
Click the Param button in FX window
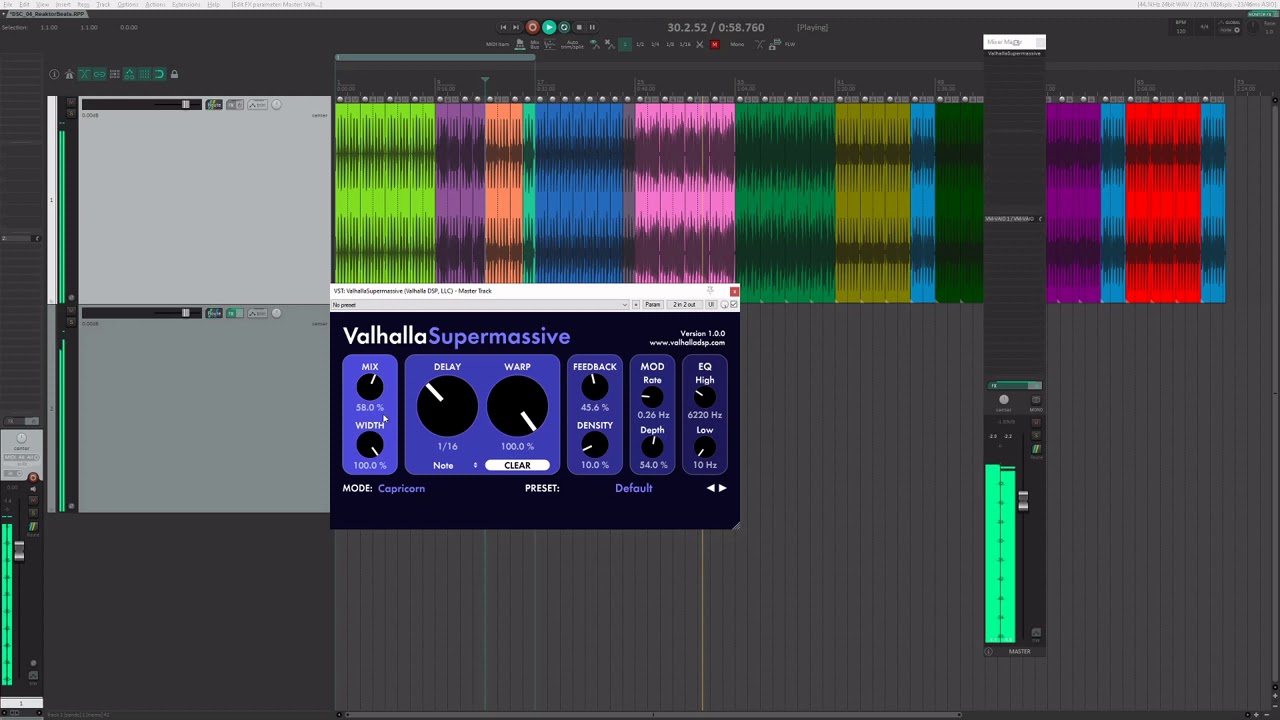point(653,304)
